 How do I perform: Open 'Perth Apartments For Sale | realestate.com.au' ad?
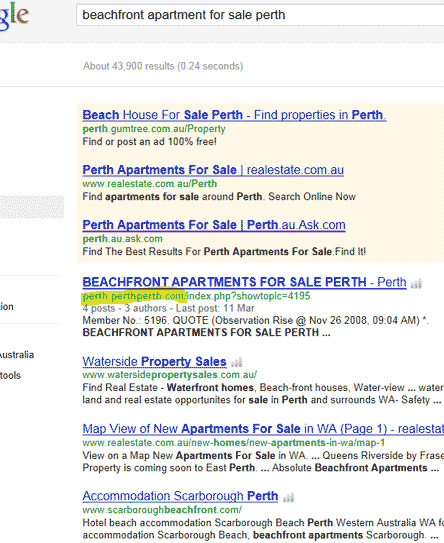pos(213,170)
